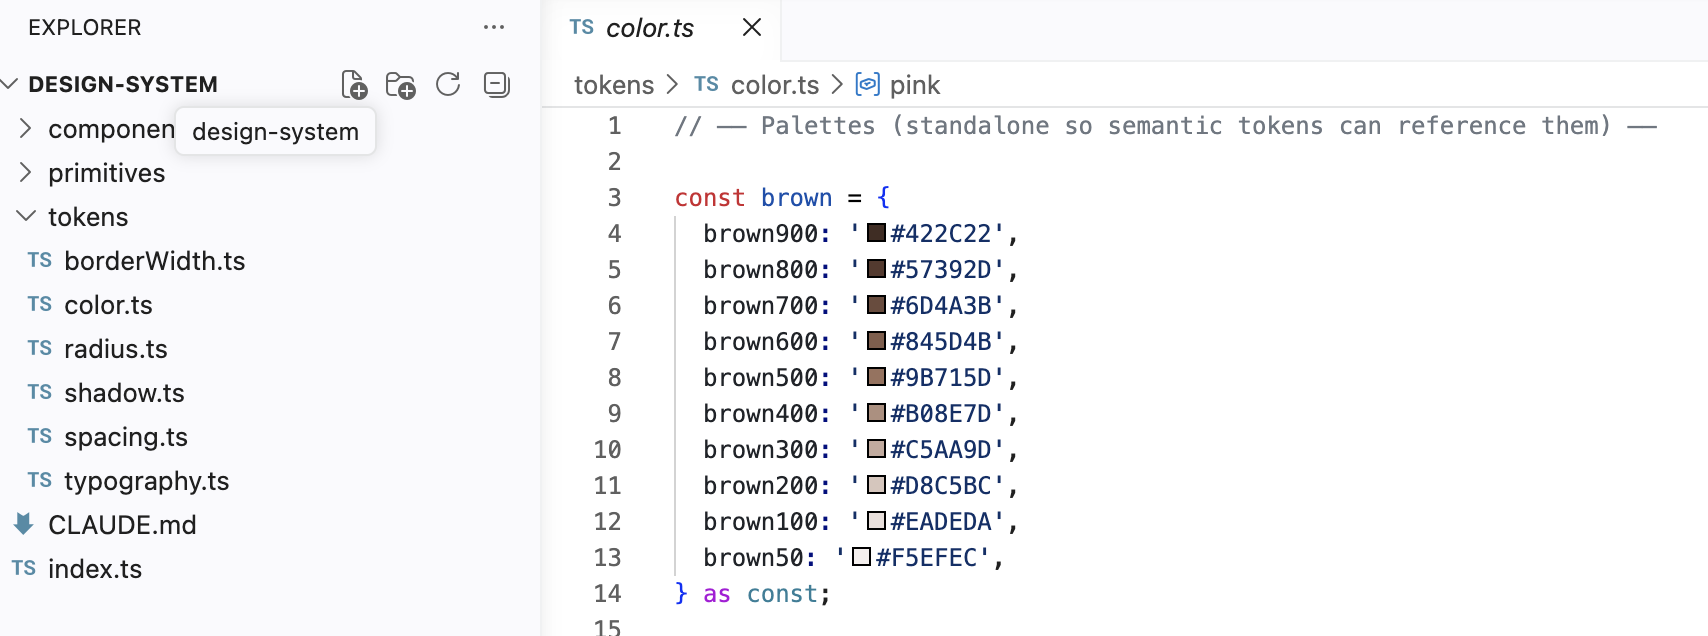This screenshot has width=1708, height=636.
Task: Open Explorer's more actions ellipsis menu
Action: coord(494,27)
